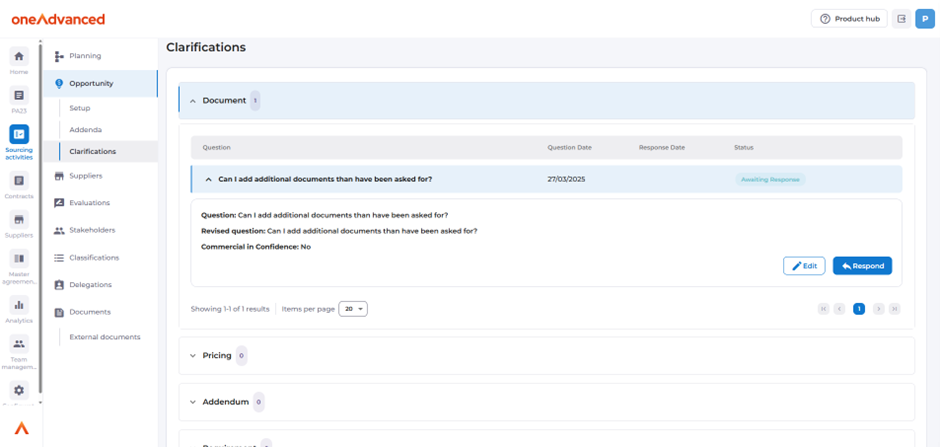This screenshot has height=447, width=940.
Task: Open the Items per page dropdown
Action: click(x=353, y=309)
